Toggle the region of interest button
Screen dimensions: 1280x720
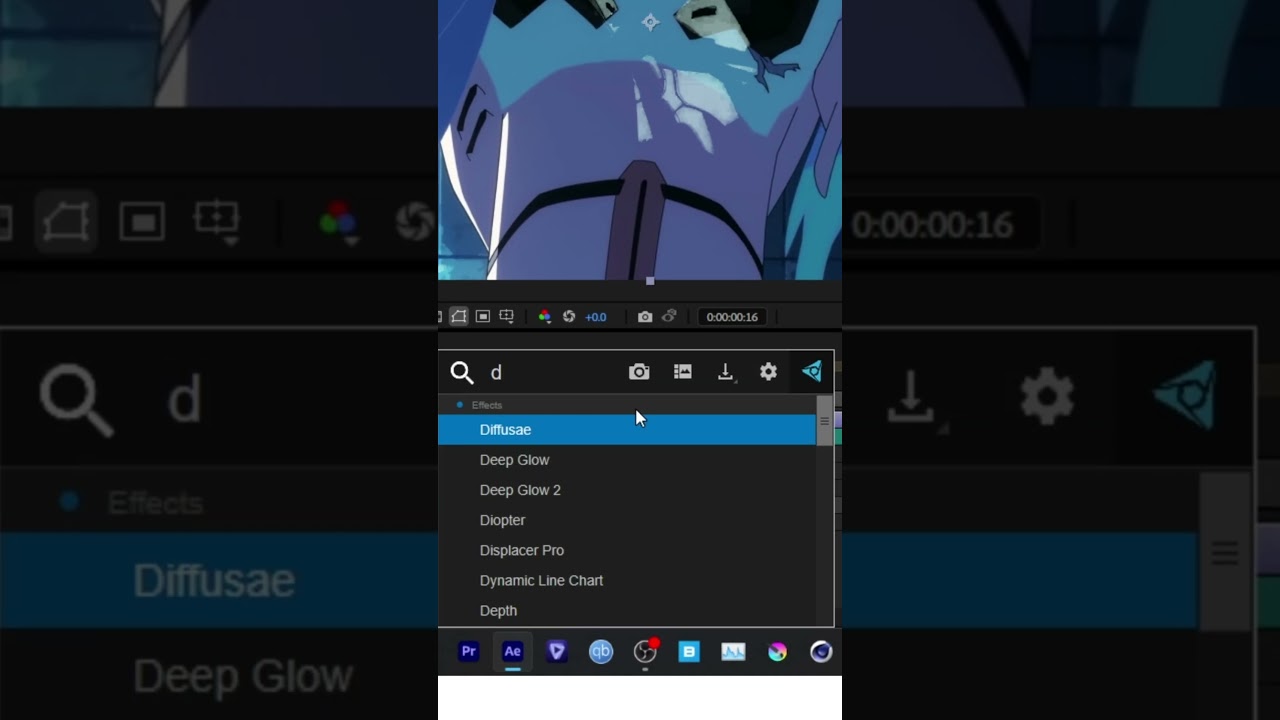click(x=483, y=317)
